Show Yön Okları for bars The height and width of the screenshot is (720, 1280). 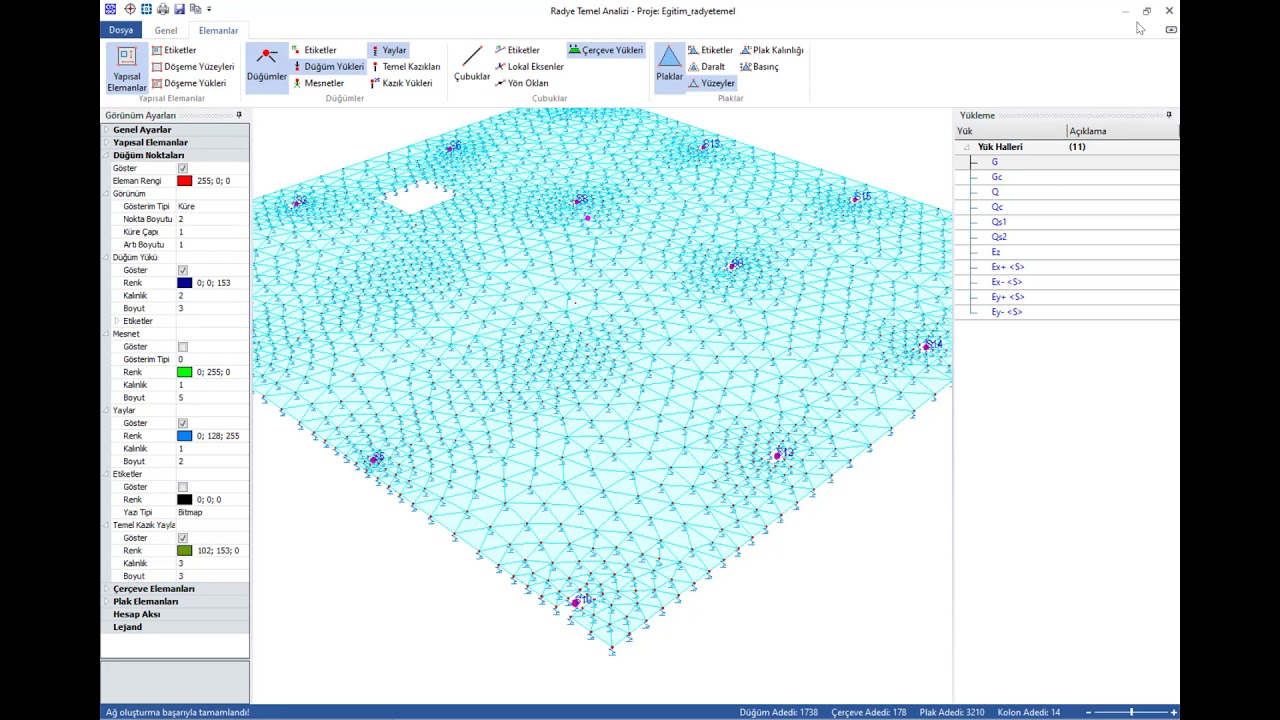[522, 83]
